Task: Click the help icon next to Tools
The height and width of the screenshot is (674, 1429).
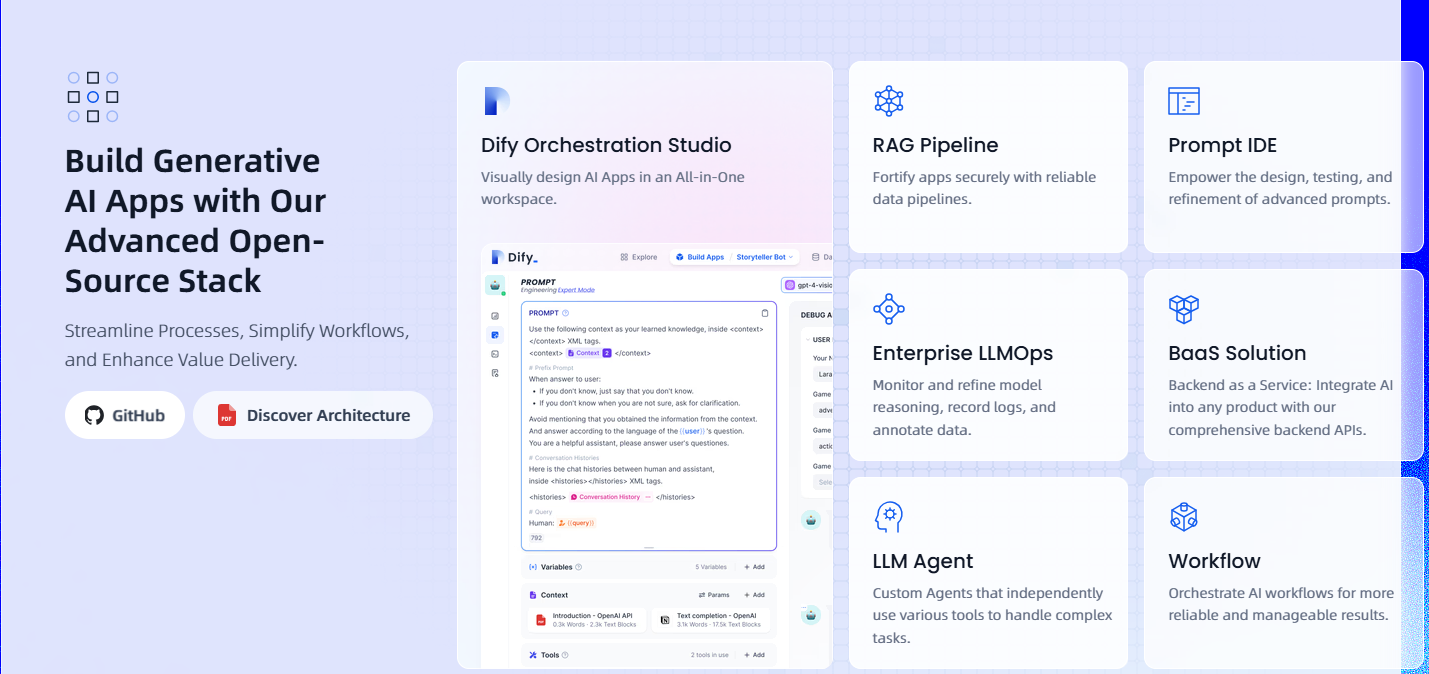Action: point(565,655)
